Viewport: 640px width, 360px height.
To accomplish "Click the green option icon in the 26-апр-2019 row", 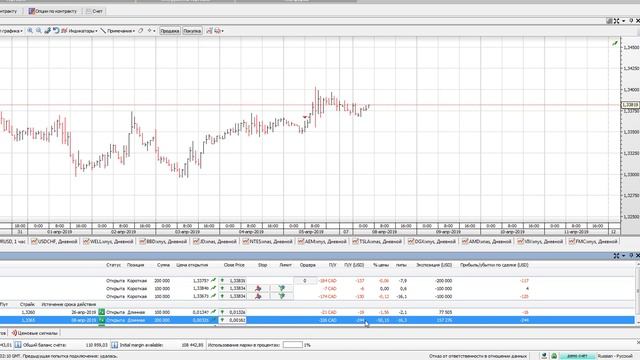I will [101, 312].
